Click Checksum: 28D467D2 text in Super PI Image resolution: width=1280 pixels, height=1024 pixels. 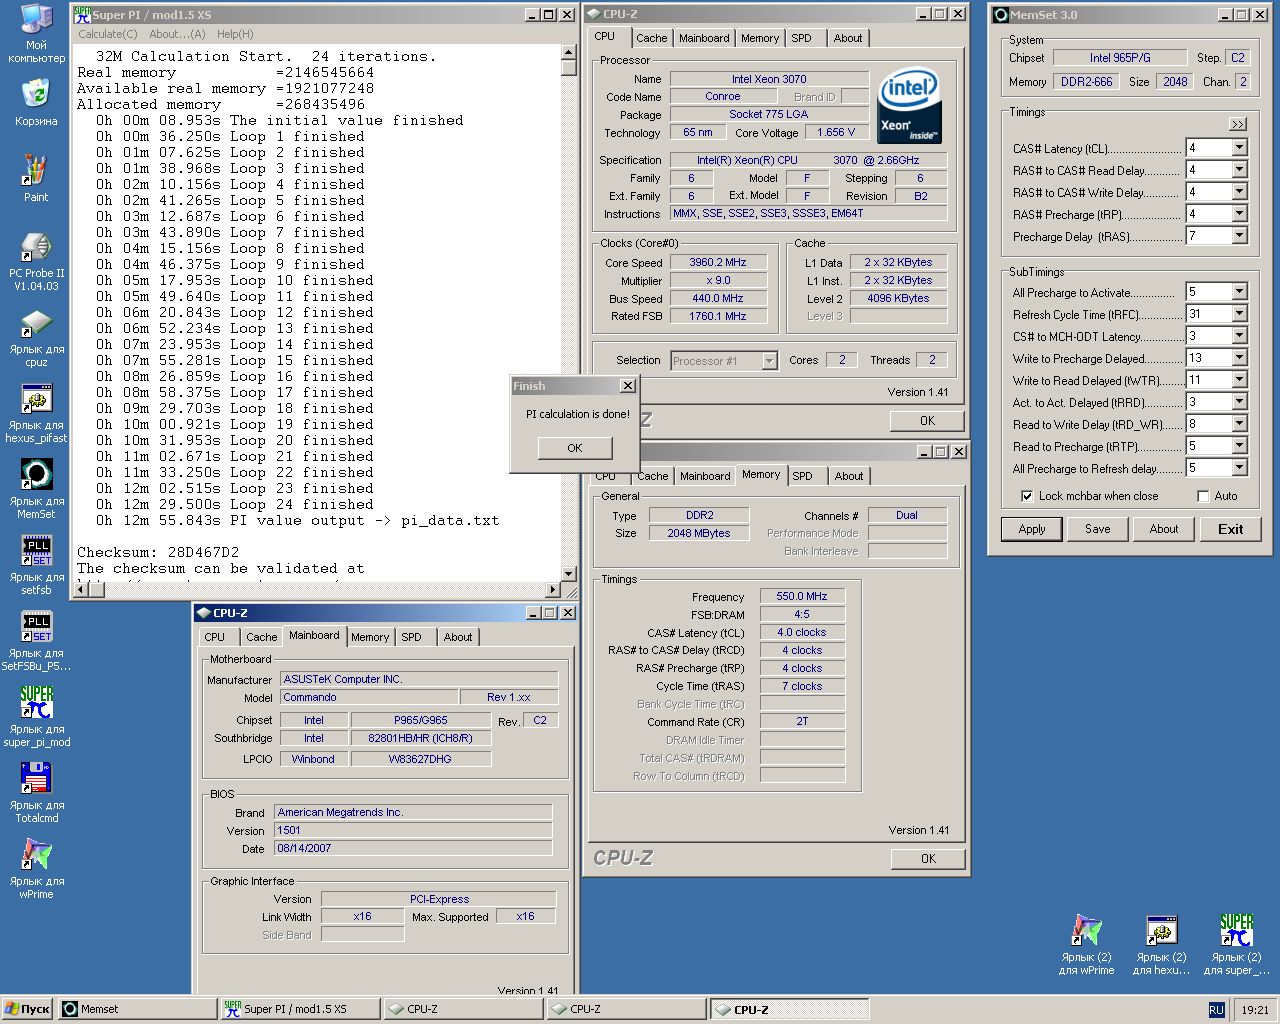[x=158, y=552]
